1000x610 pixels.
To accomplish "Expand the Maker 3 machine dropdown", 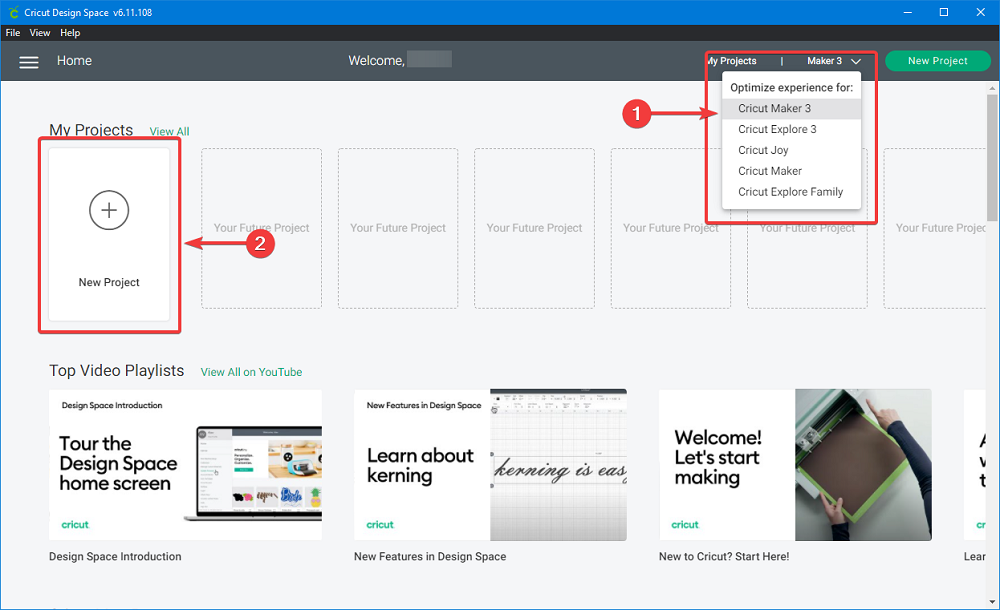I will 834,61.
